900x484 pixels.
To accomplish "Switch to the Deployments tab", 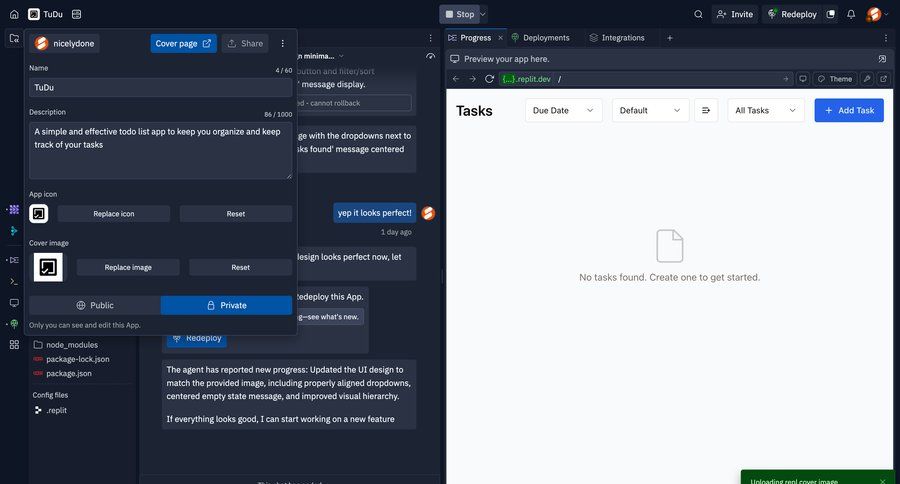I will click(x=540, y=38).
